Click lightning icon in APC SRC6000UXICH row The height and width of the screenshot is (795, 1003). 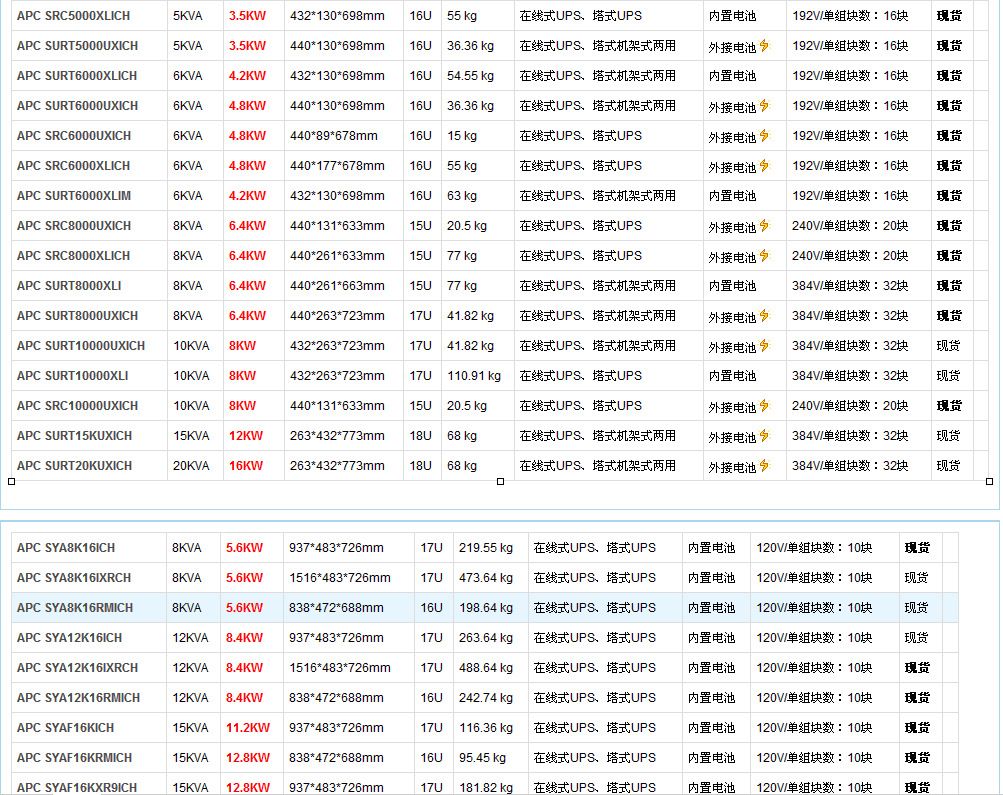coord(765,136)
